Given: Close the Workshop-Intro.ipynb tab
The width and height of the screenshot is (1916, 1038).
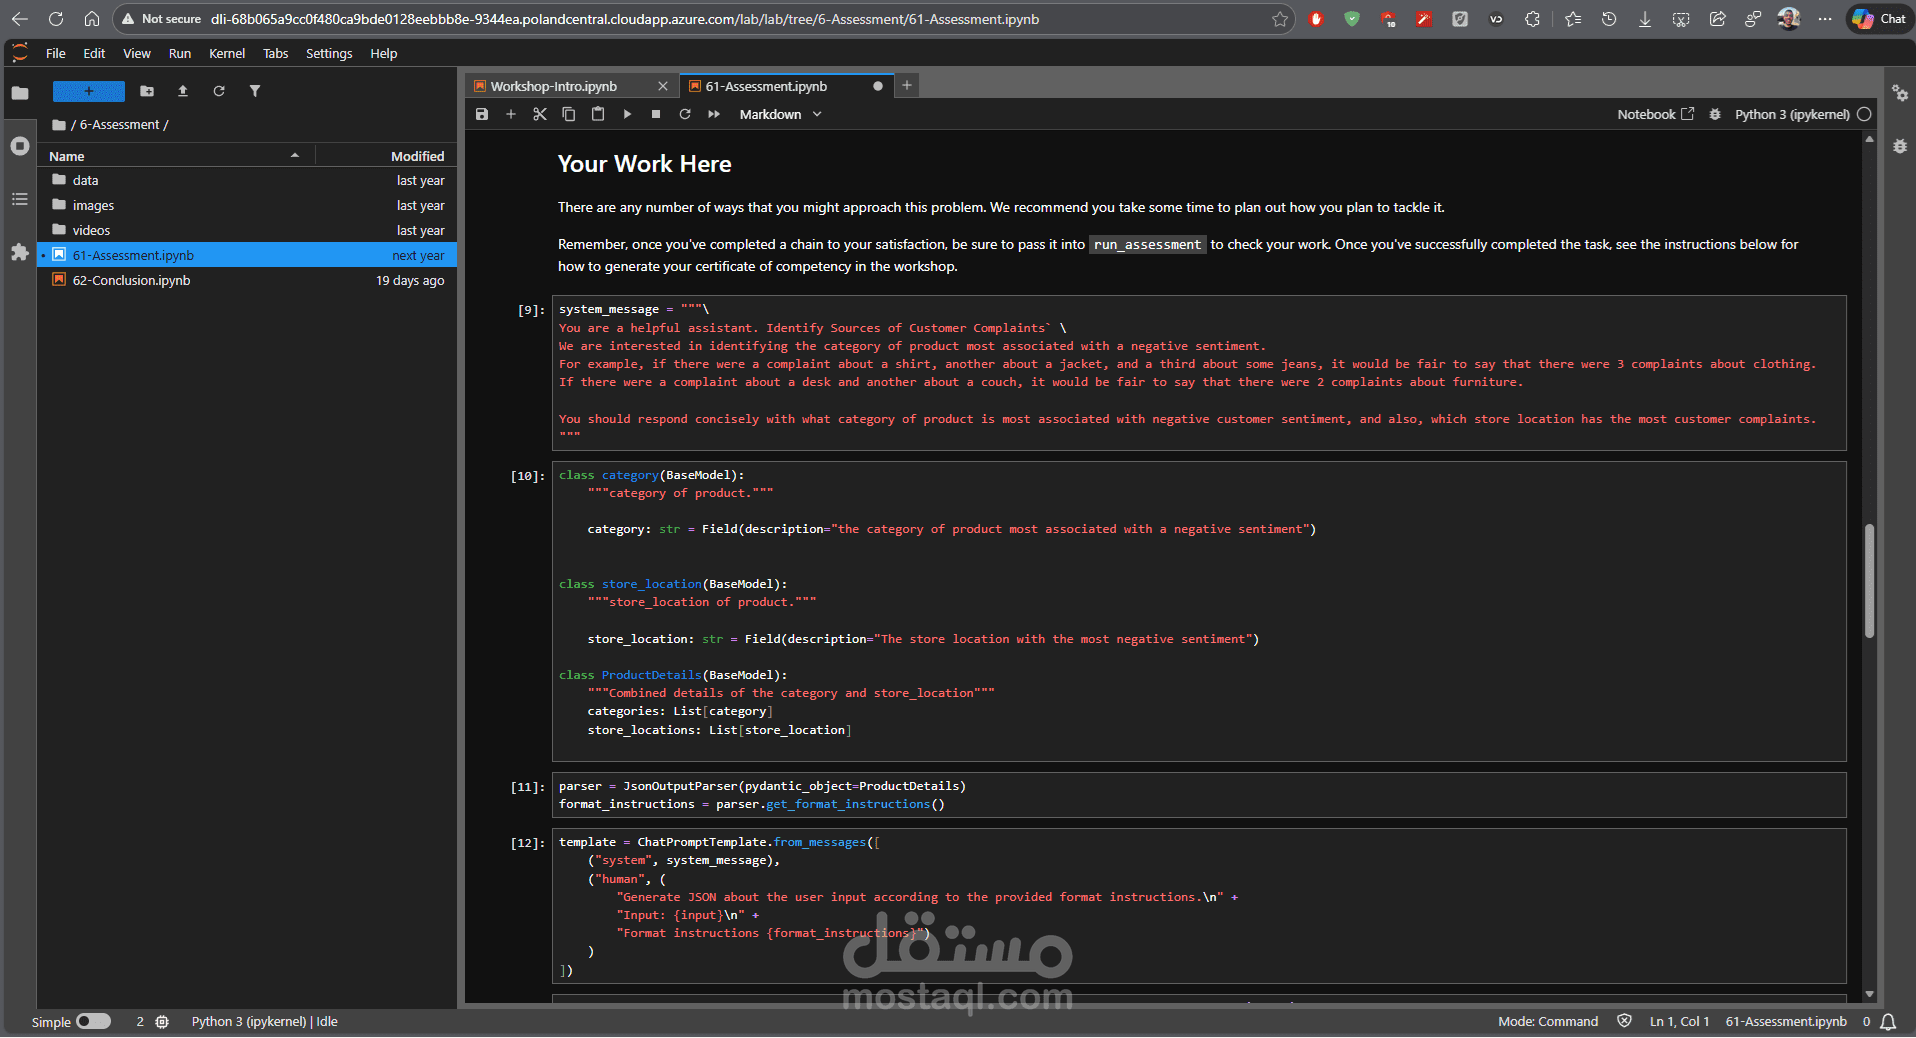Looking at the screenshot, I should coord(662,86).
